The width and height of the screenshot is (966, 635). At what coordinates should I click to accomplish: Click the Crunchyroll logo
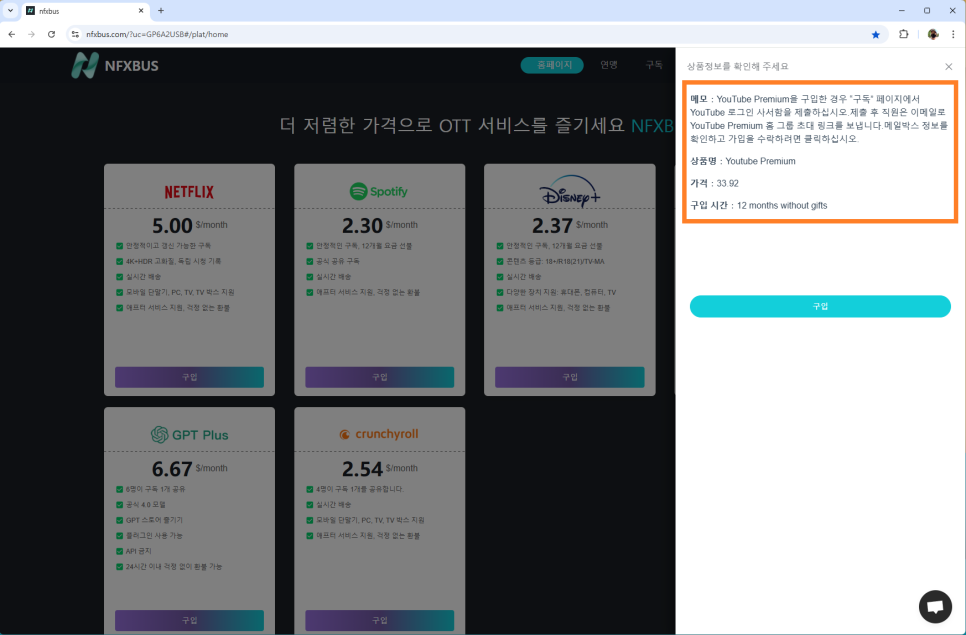(x=379, y=434)
